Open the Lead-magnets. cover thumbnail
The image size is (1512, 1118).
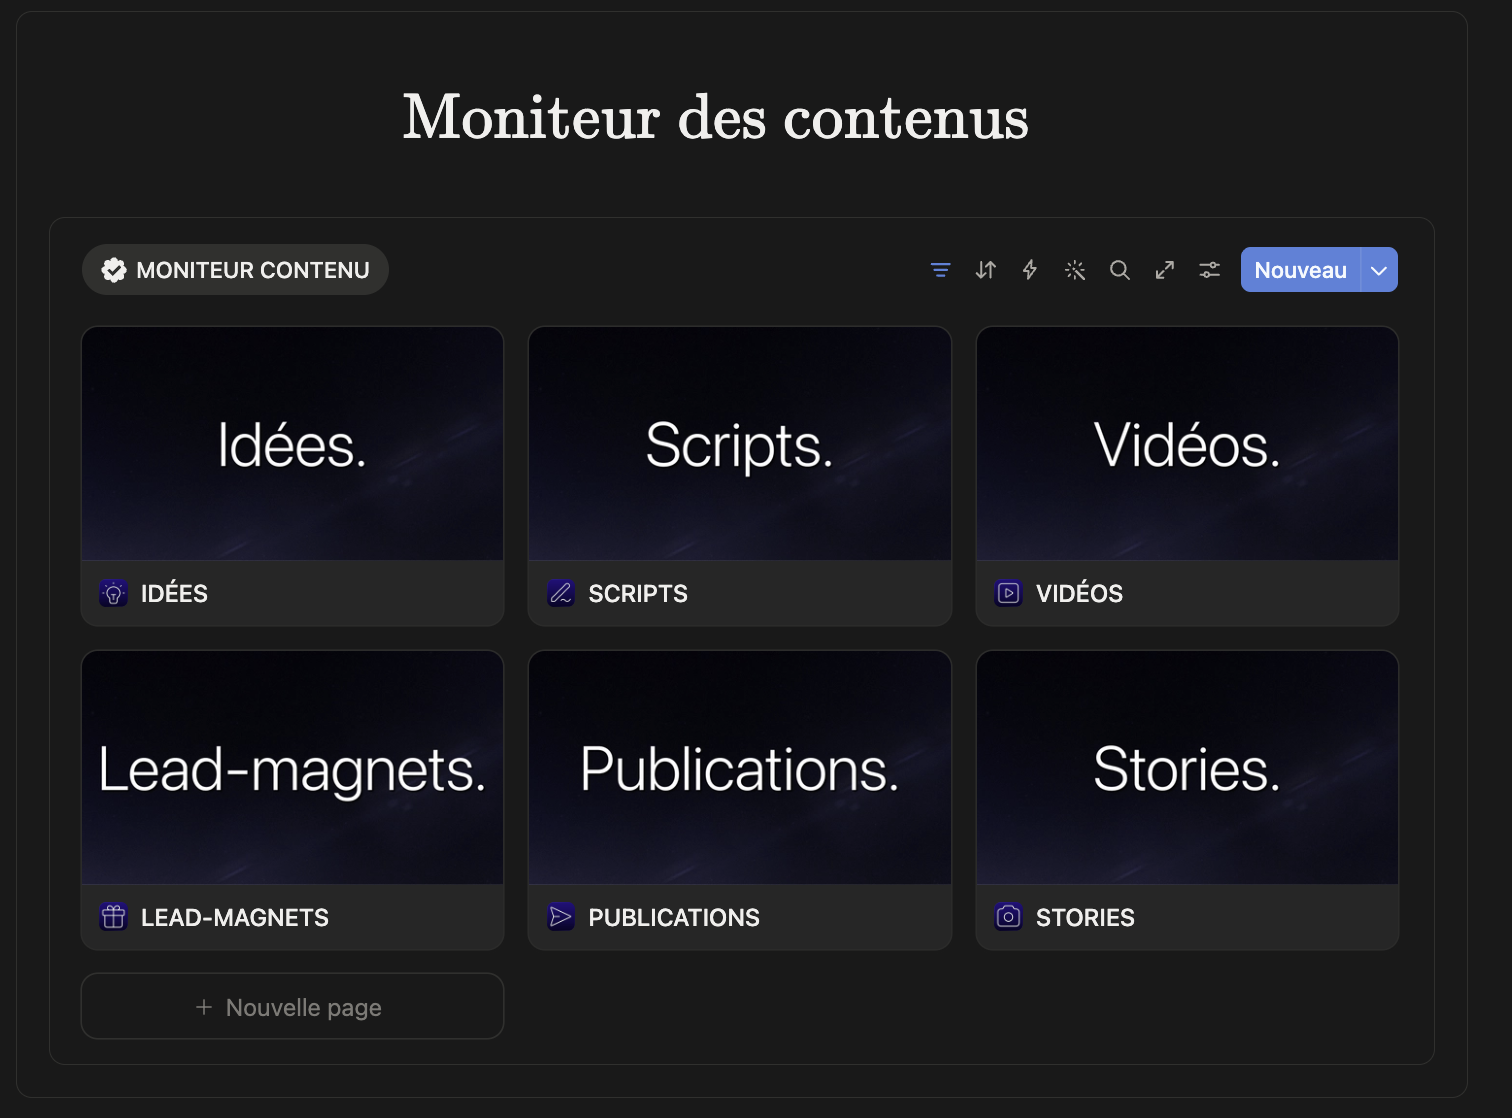(292, 768)
